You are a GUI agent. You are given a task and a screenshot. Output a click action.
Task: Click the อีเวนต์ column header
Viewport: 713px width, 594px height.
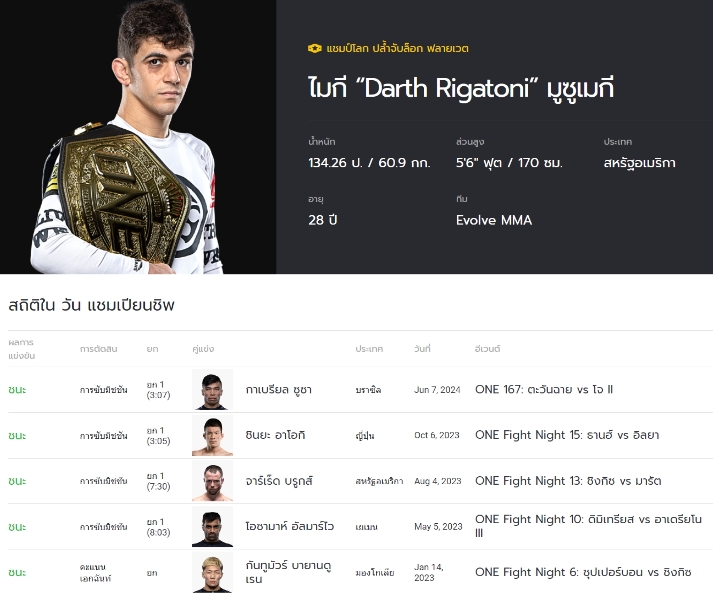click(487, 349)
